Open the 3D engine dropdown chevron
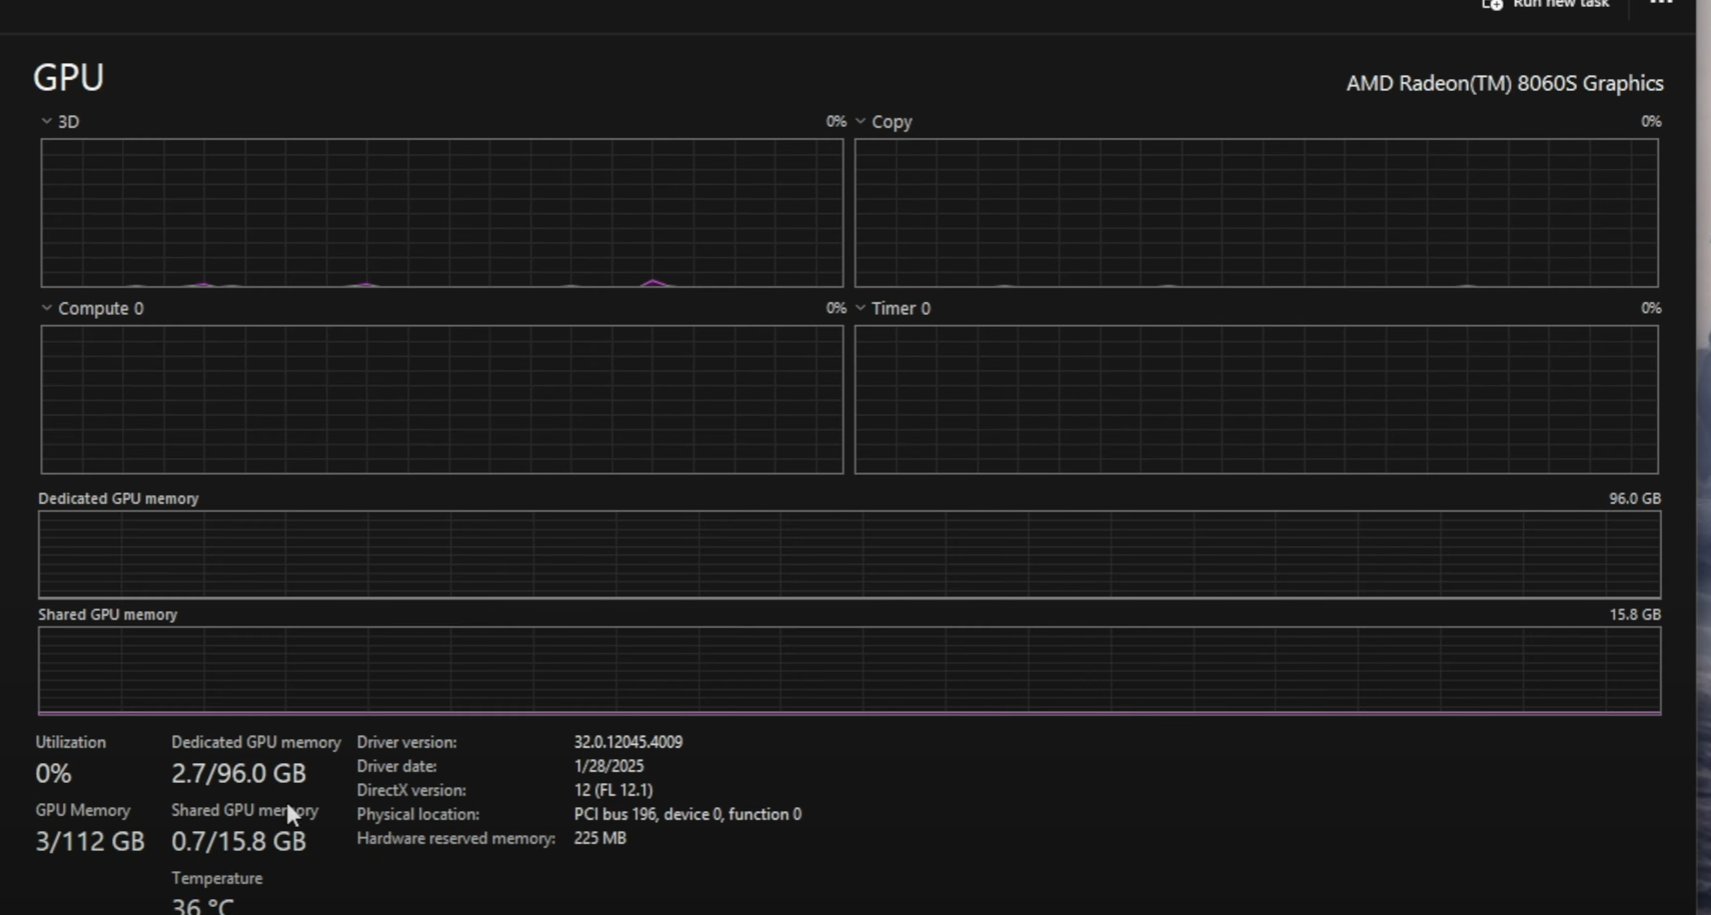The width and height of the screenshot is (1711, 915). [x=46, y=121]
